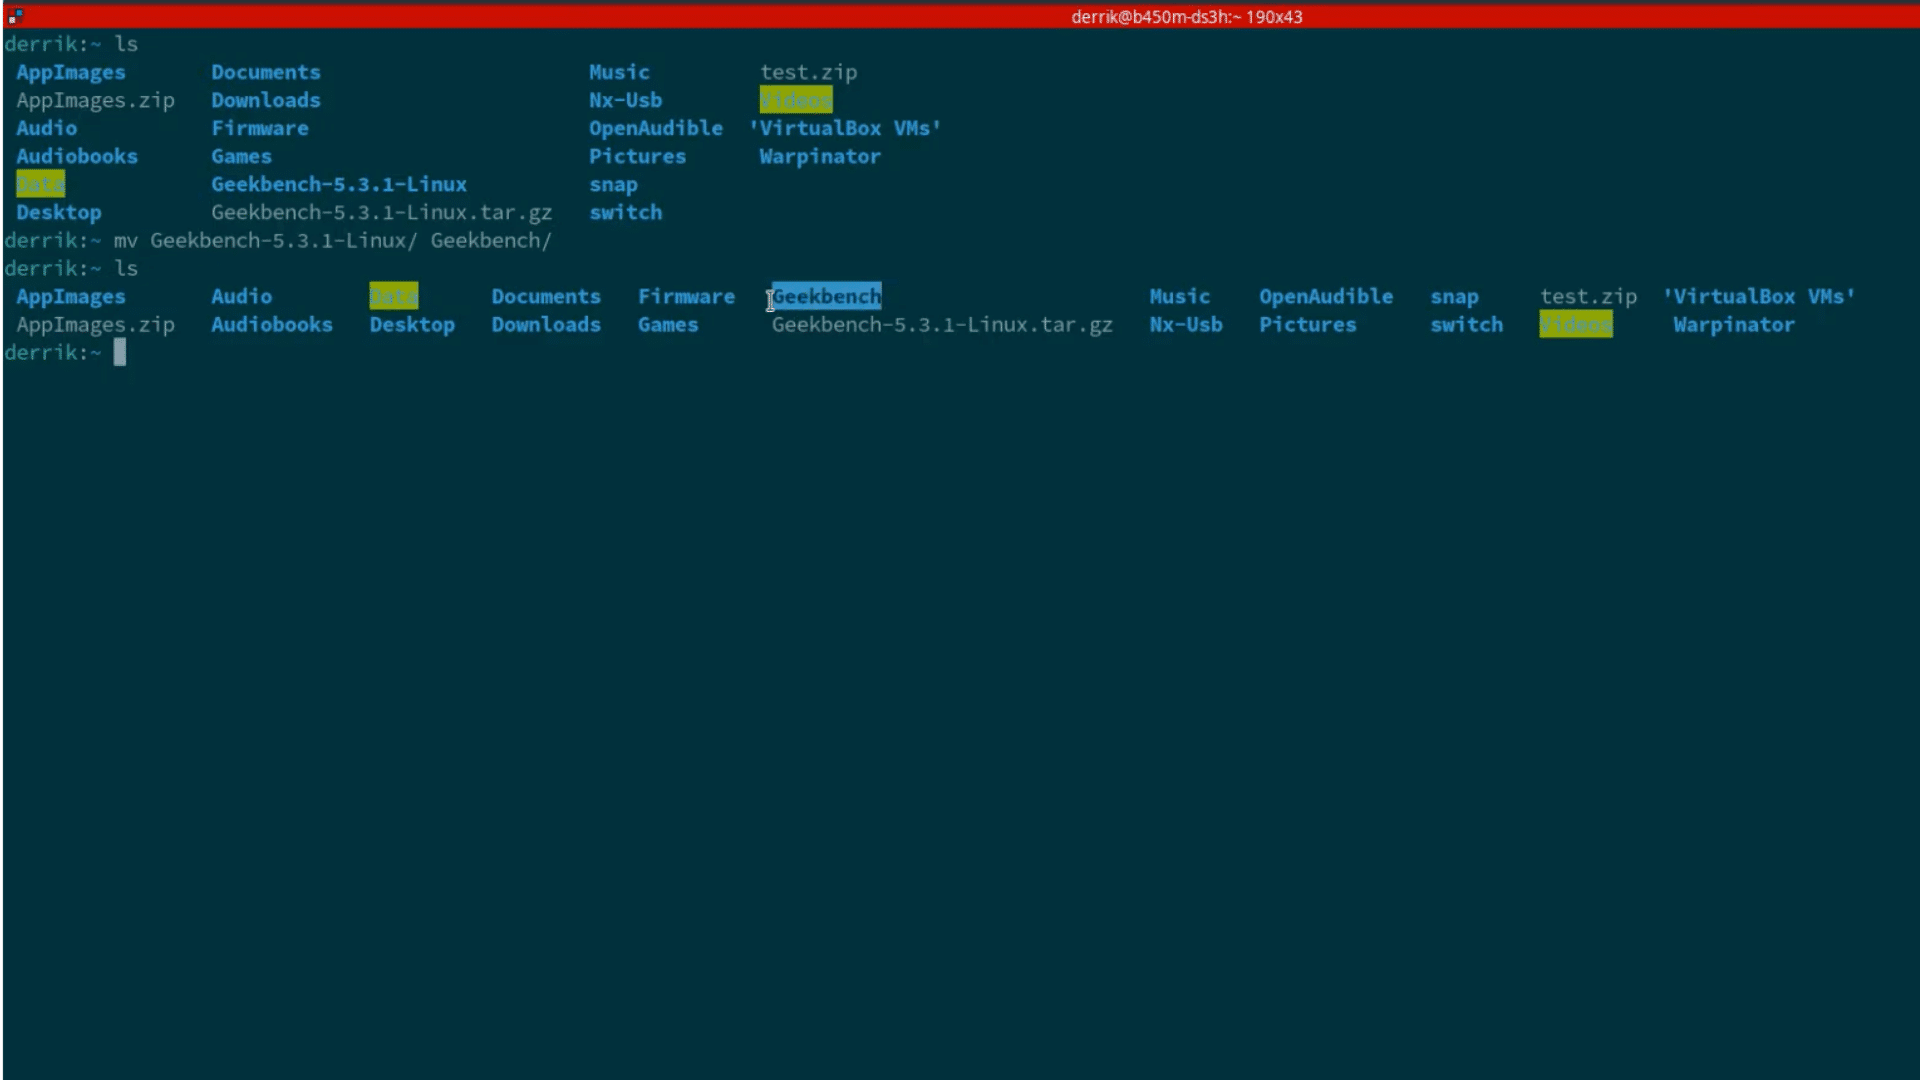Click test.zip in the first ls listing

pyautogui.click(x=808, y=72)
